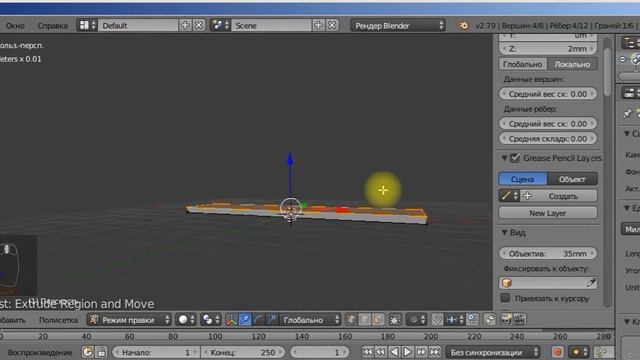640x360 pixels.
Task: Adjust the edge Средний вес ск slider
Action: tap(548, 123)
